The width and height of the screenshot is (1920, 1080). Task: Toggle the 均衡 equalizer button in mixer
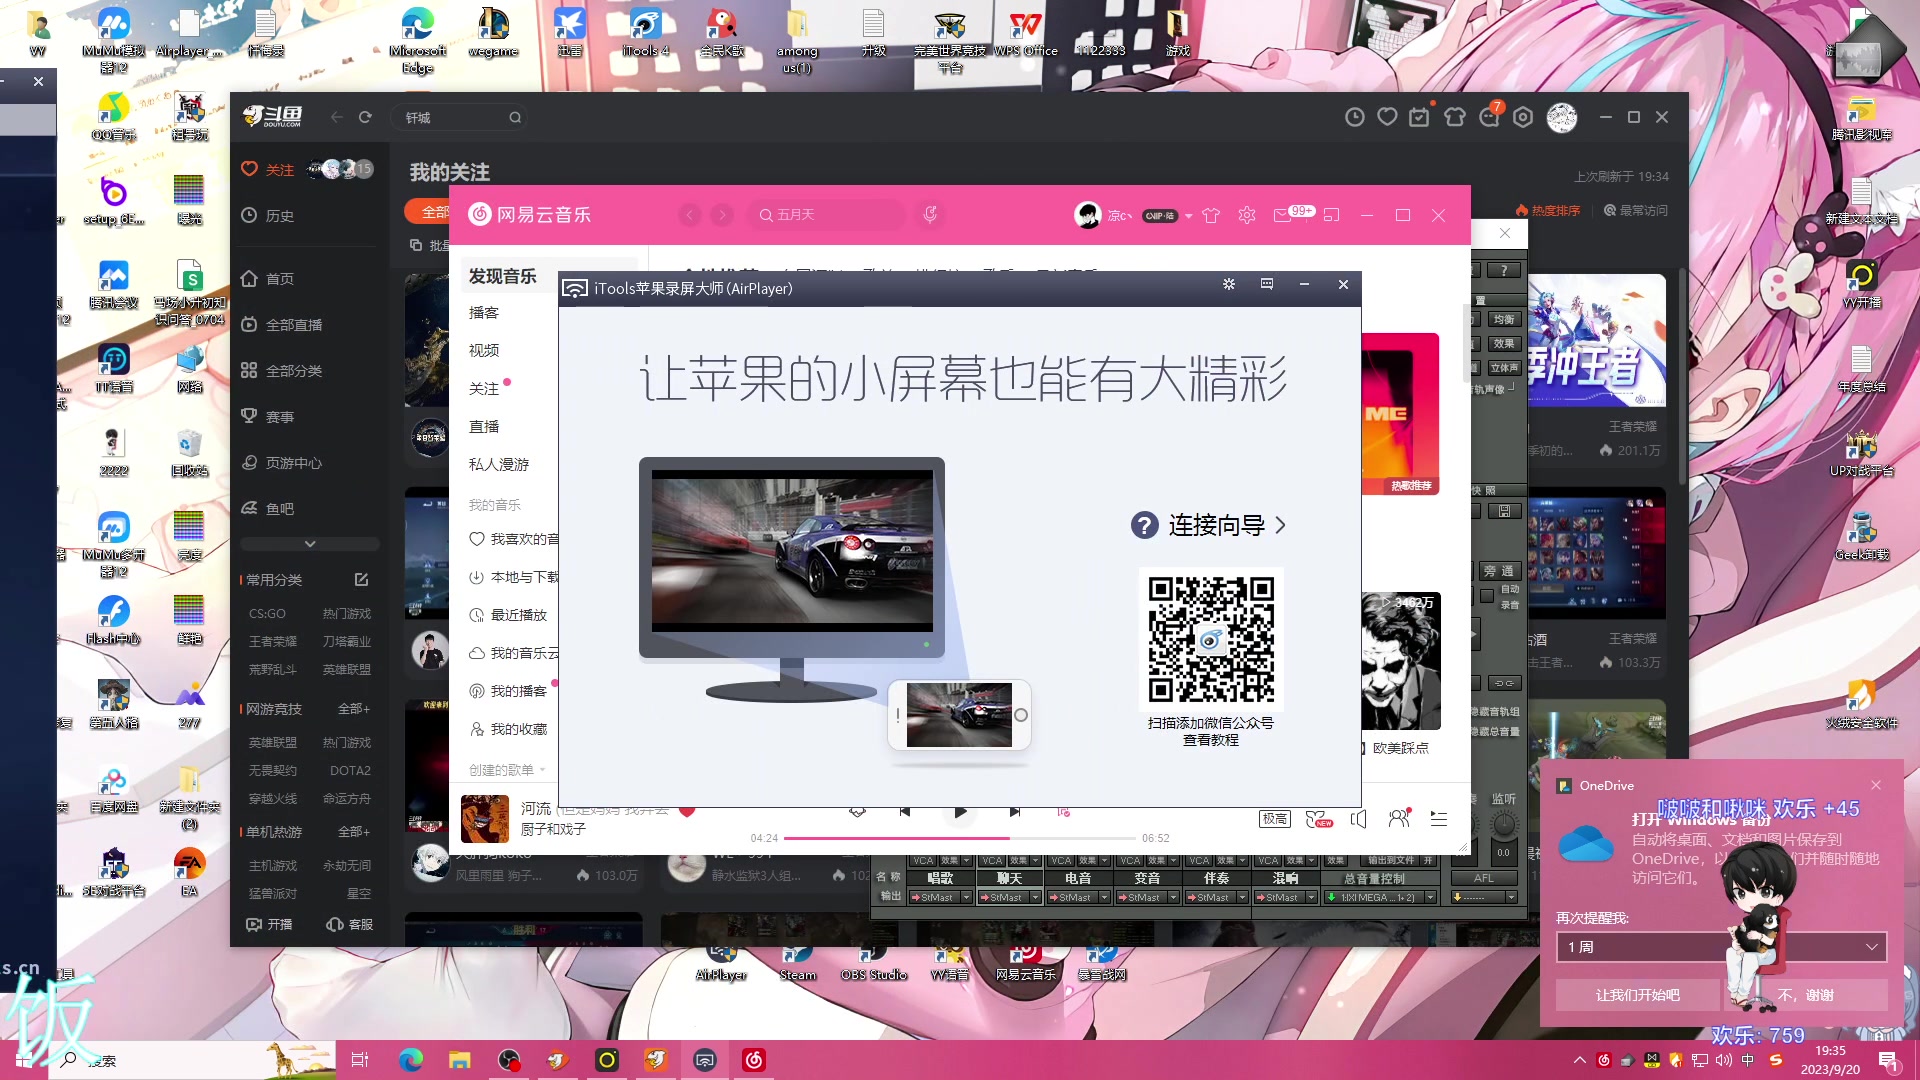[x=1503, y=319]
